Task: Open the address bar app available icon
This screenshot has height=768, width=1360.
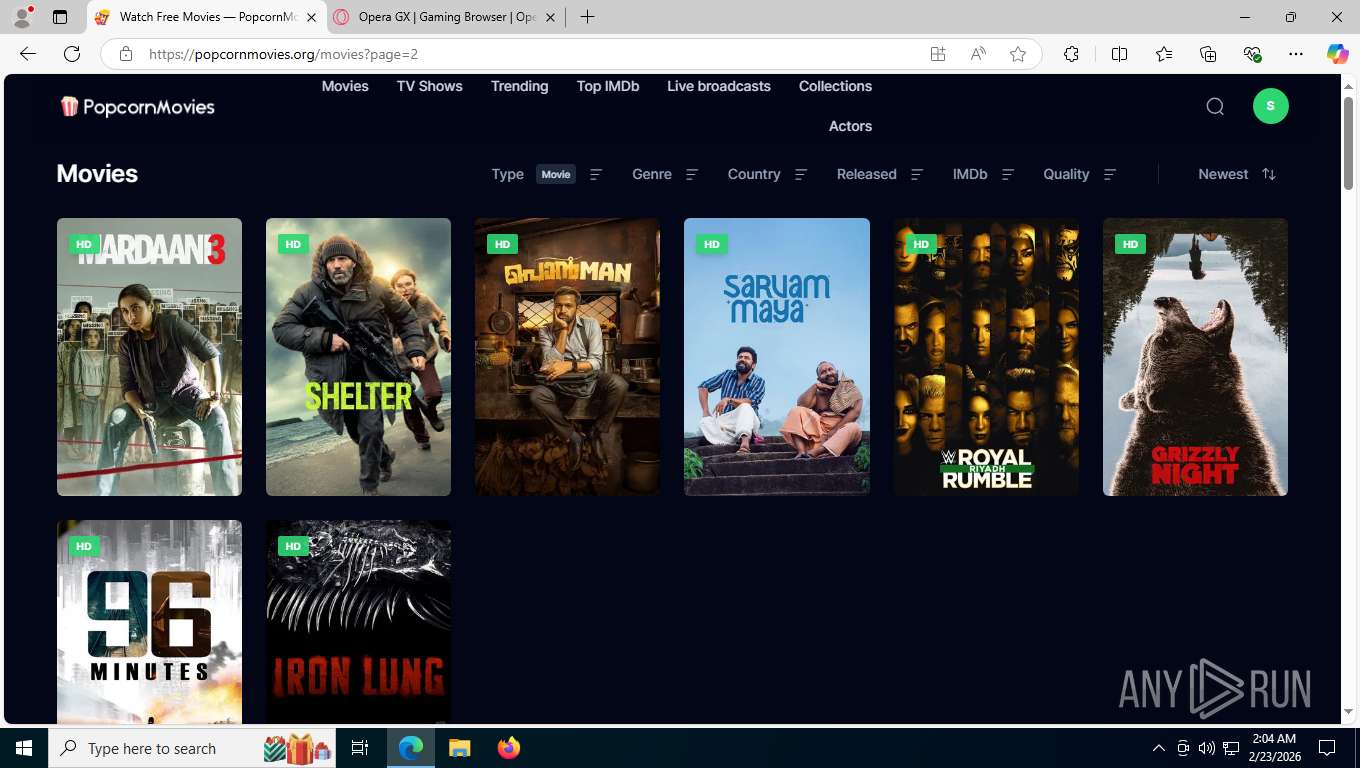Action: (938, 54)
